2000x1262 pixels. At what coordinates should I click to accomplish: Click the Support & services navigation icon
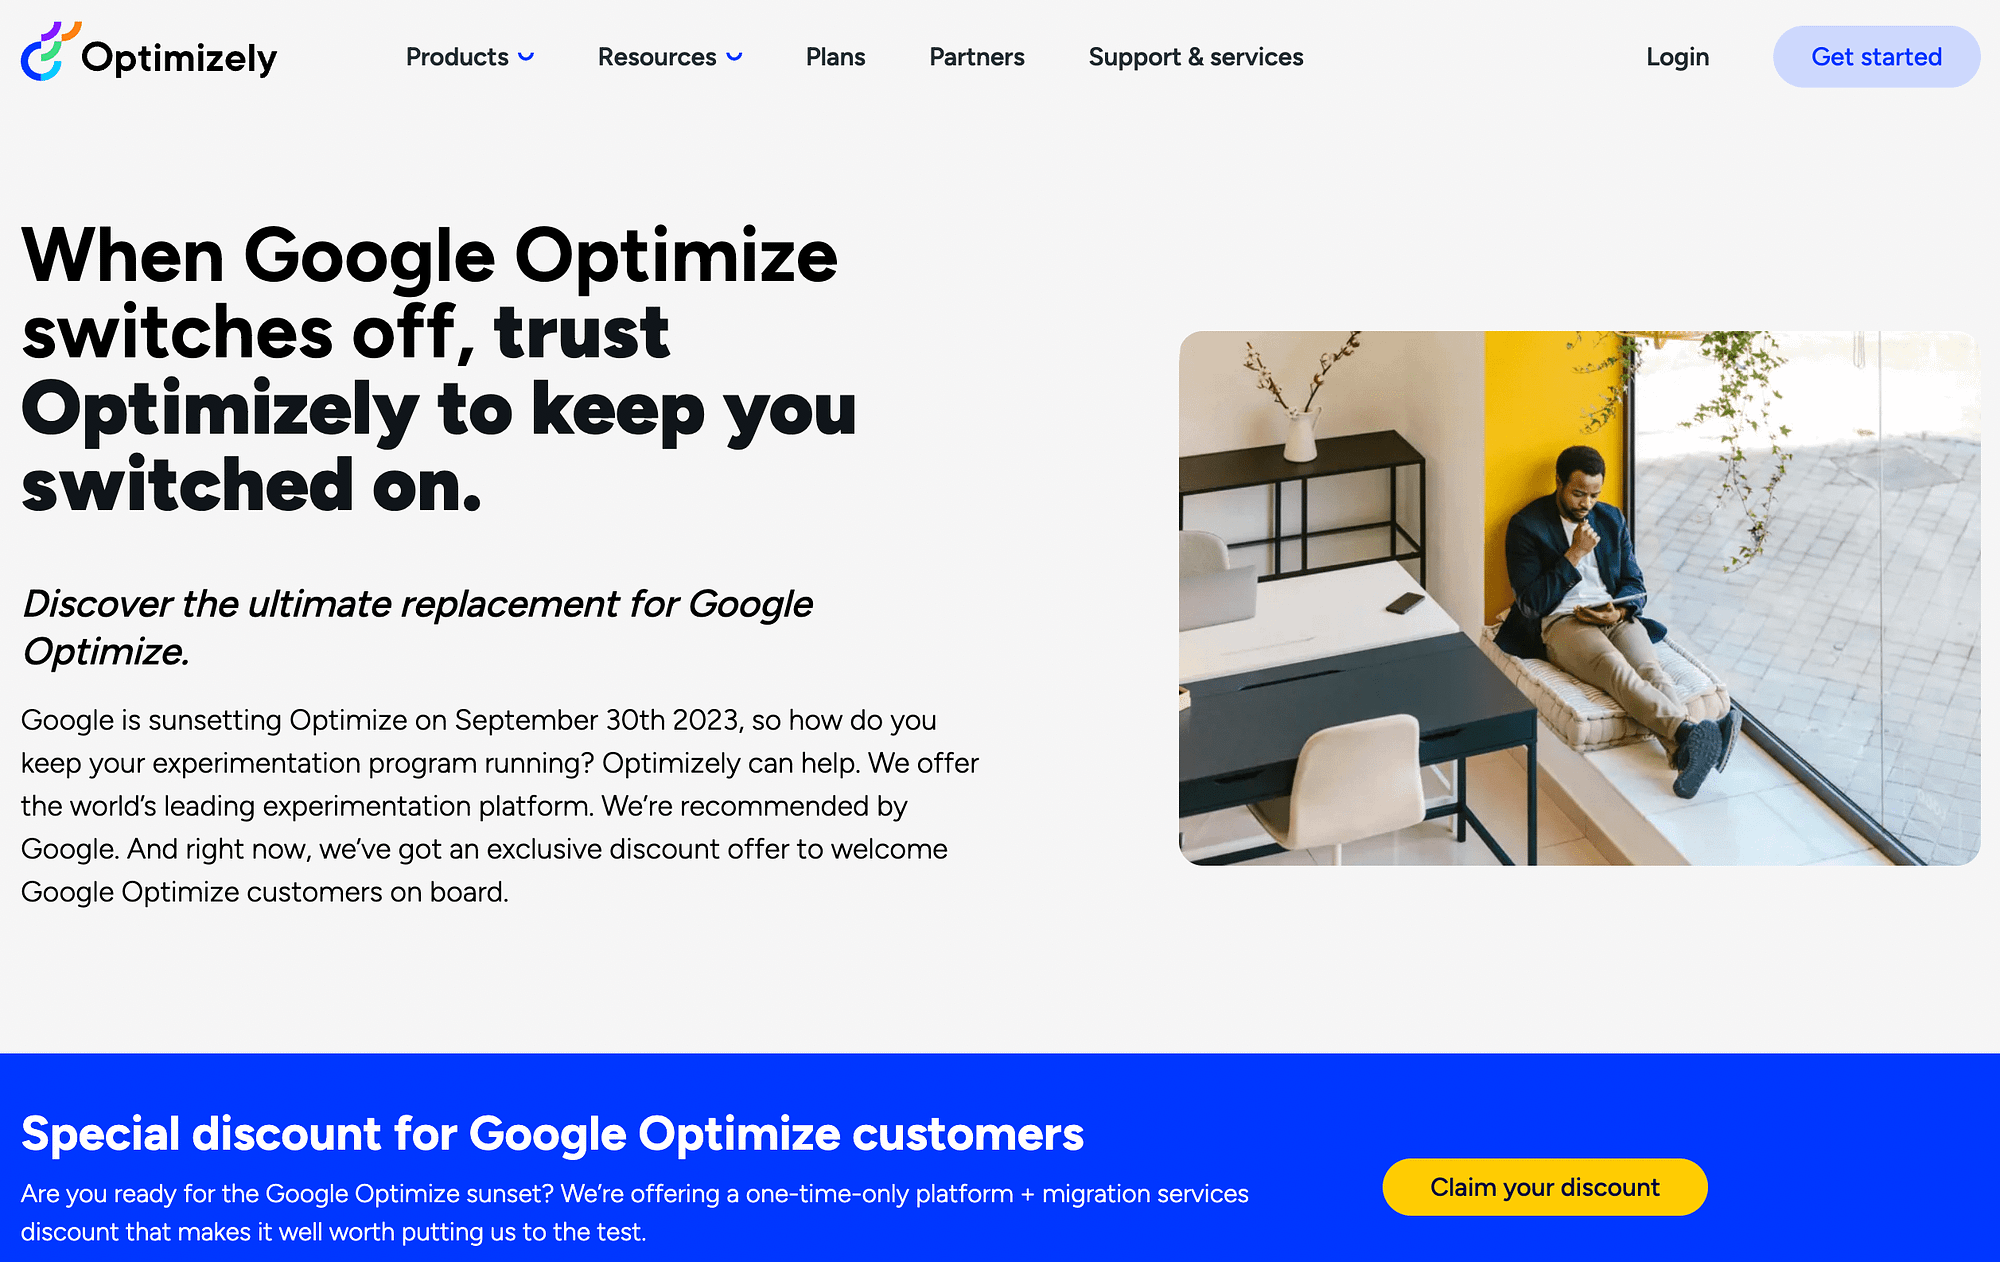(x=1196, y=57)
